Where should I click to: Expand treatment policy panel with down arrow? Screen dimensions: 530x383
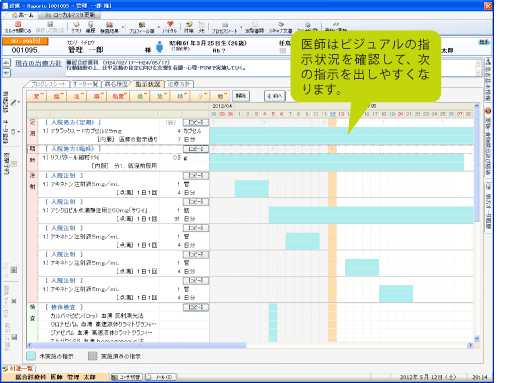pyautogui.click(x=6, y=72)
